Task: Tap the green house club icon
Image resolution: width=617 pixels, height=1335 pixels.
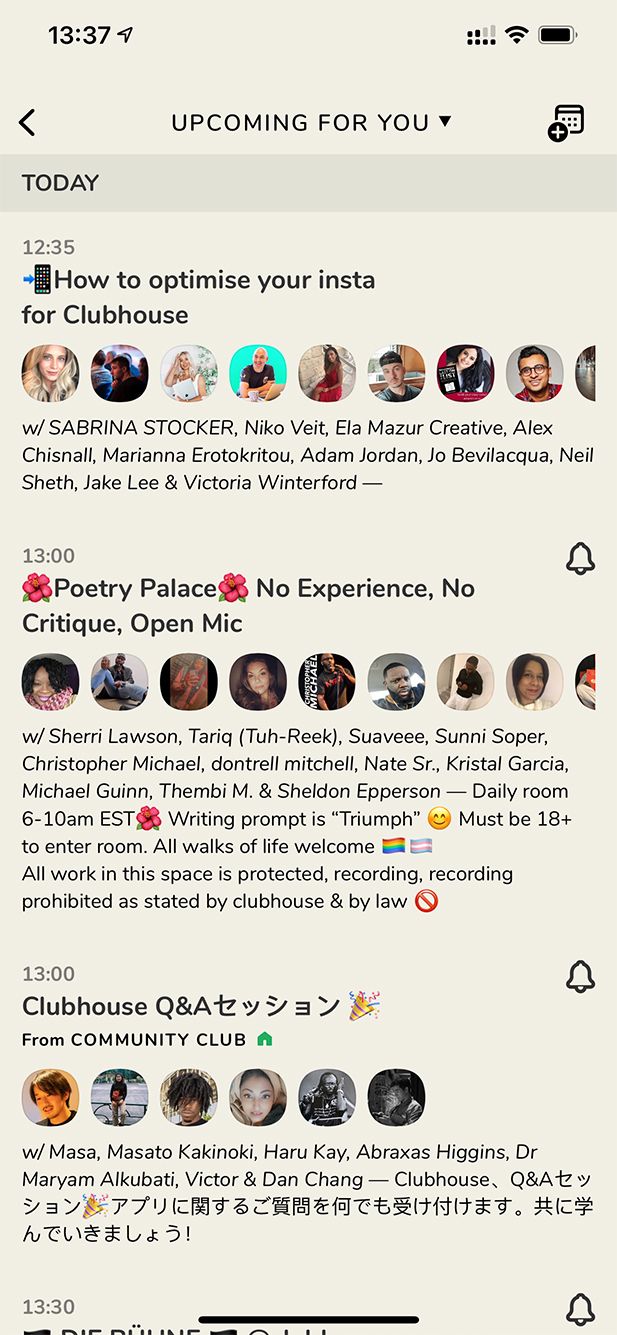Action: (x=264, y=1040)
